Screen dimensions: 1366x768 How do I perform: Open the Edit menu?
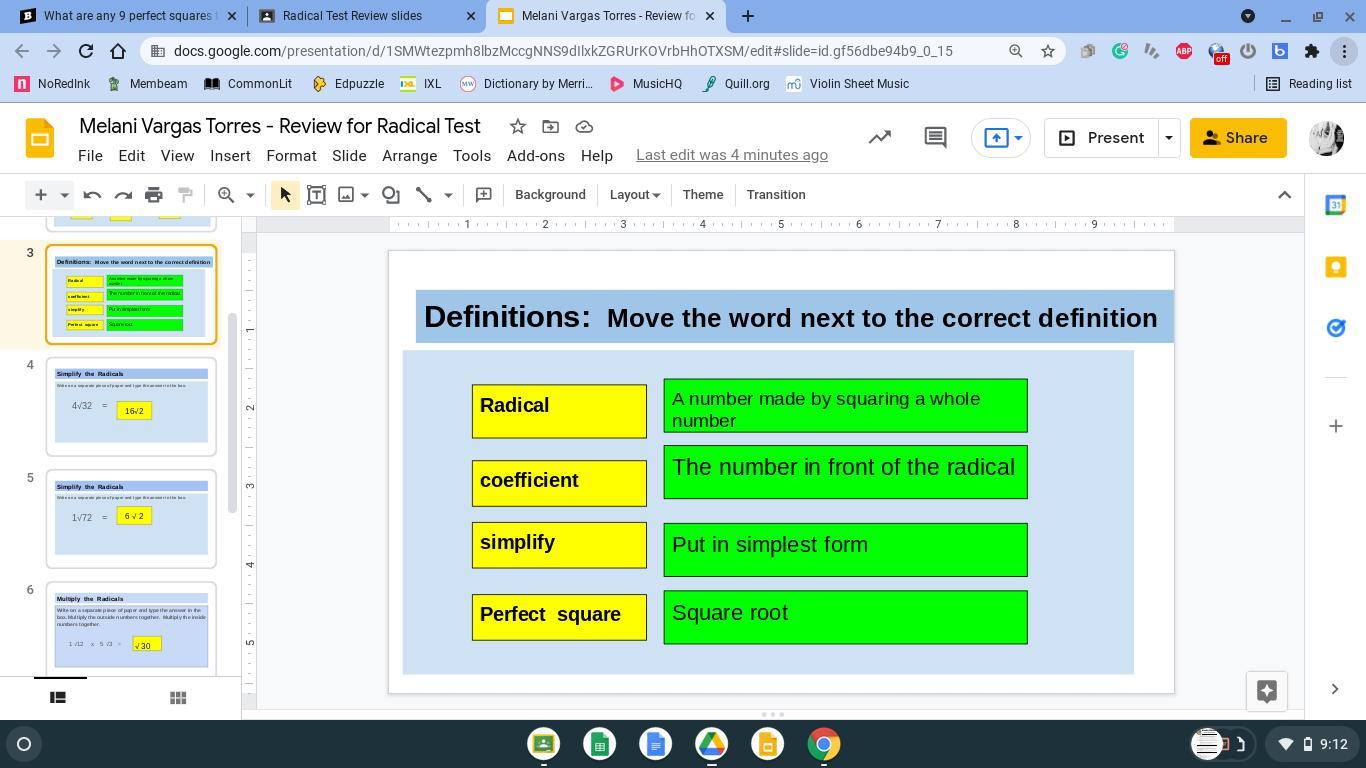click(131, 156)
